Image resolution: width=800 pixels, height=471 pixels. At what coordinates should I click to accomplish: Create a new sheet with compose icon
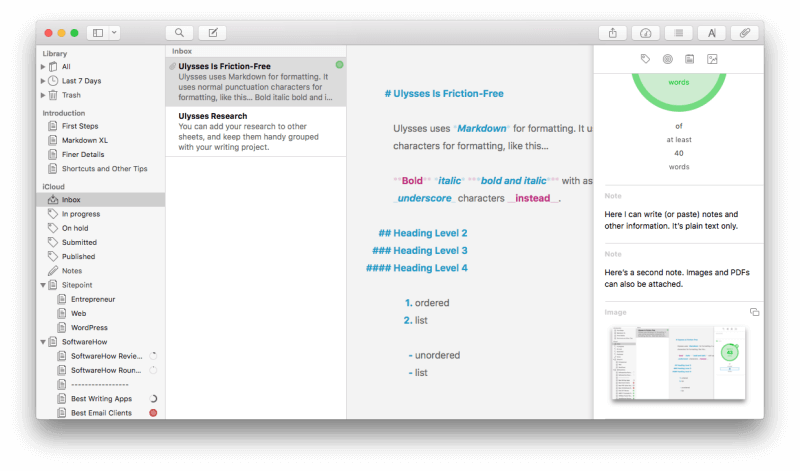tap(213, 33)
